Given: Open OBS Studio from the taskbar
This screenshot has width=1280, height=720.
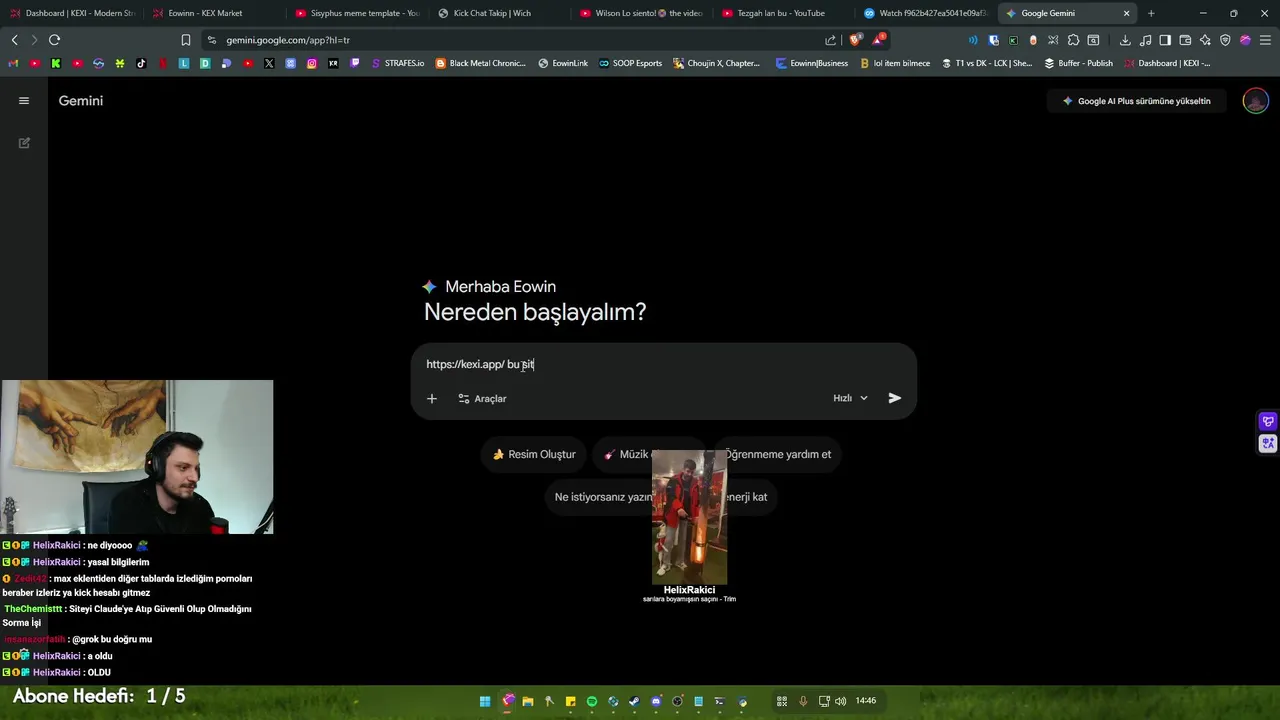Looking at the screenshot, I should (677, 701).
